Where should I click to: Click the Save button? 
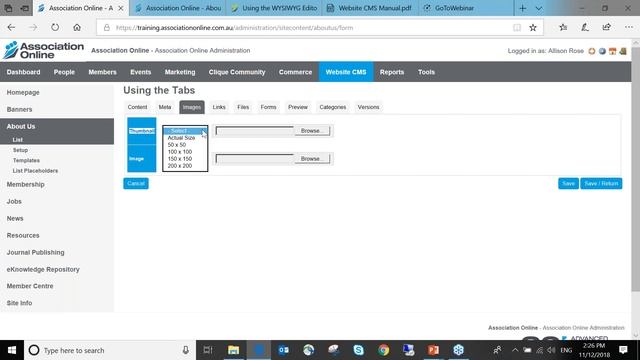(568, 183)
